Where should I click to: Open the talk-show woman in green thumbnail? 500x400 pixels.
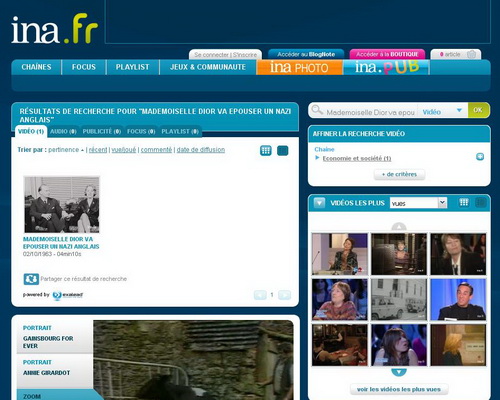coord(339,254)
